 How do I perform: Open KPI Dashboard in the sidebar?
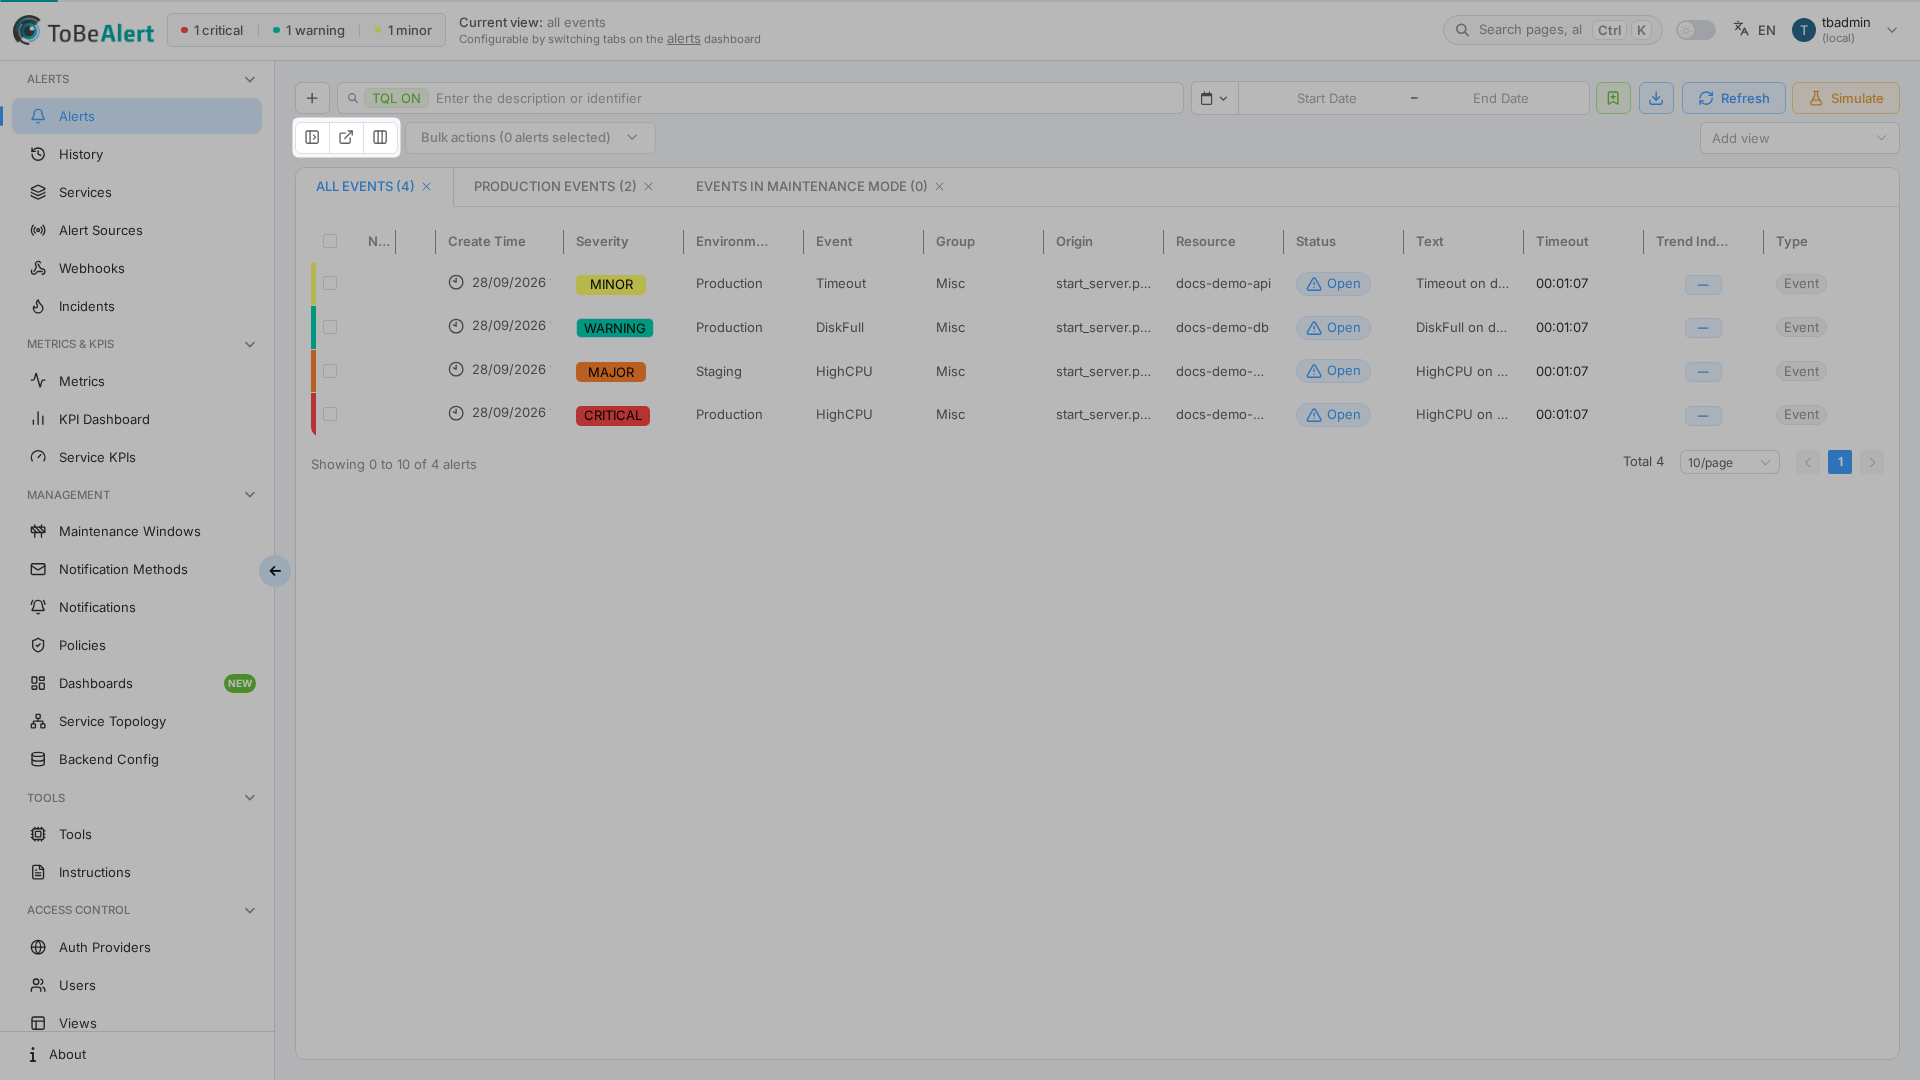(x=137, y=419)
